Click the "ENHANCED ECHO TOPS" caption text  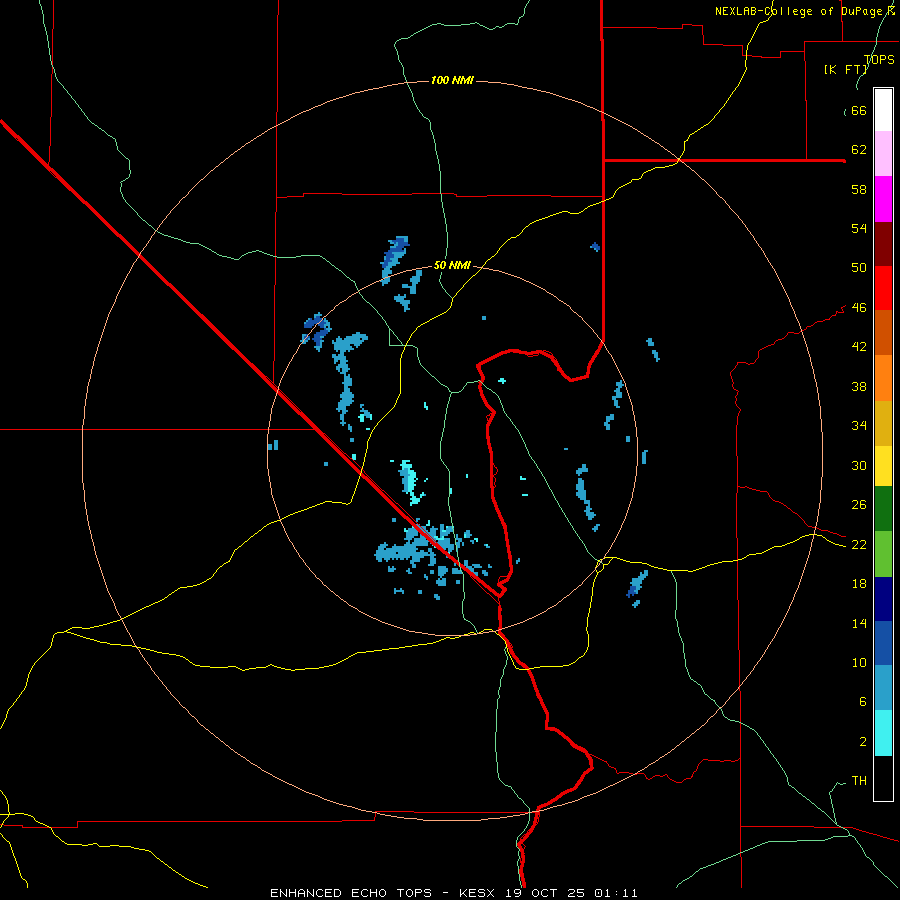(x=351, y=893)
